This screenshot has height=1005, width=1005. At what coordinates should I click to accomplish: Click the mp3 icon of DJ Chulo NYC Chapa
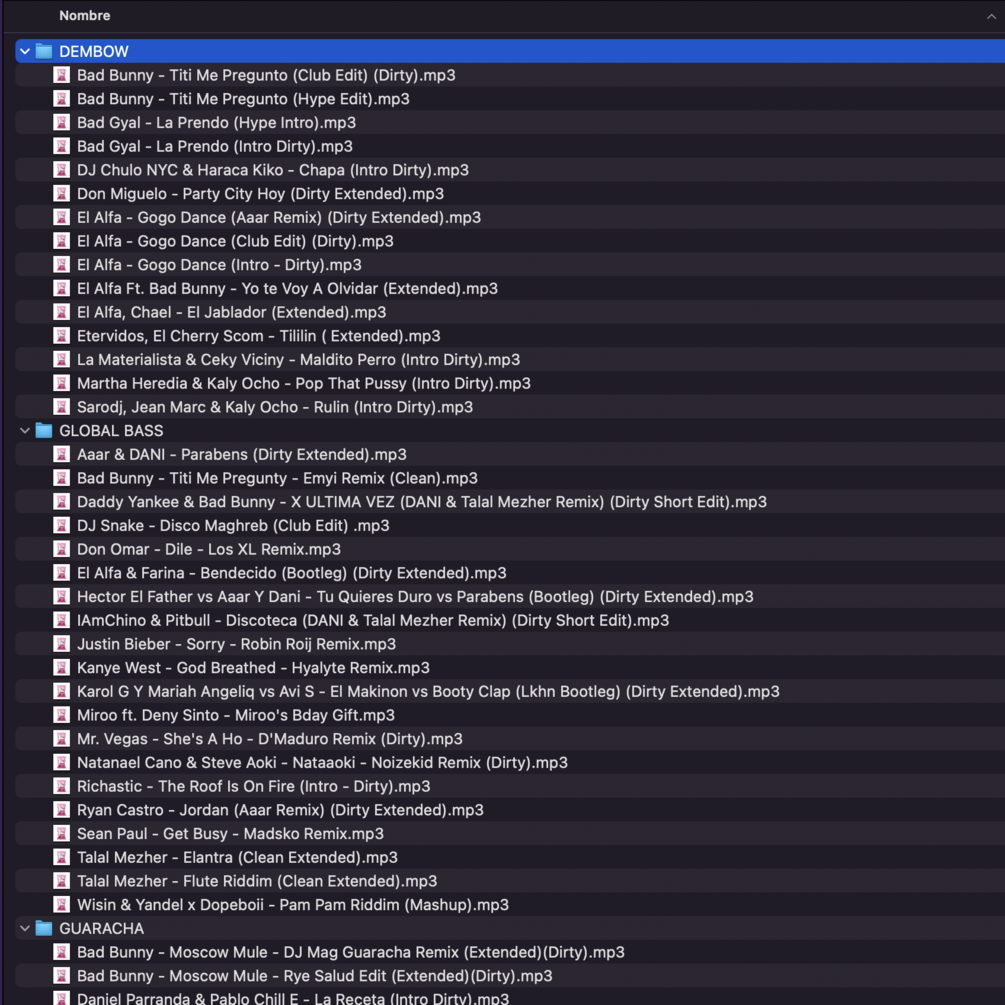point(62,170)
